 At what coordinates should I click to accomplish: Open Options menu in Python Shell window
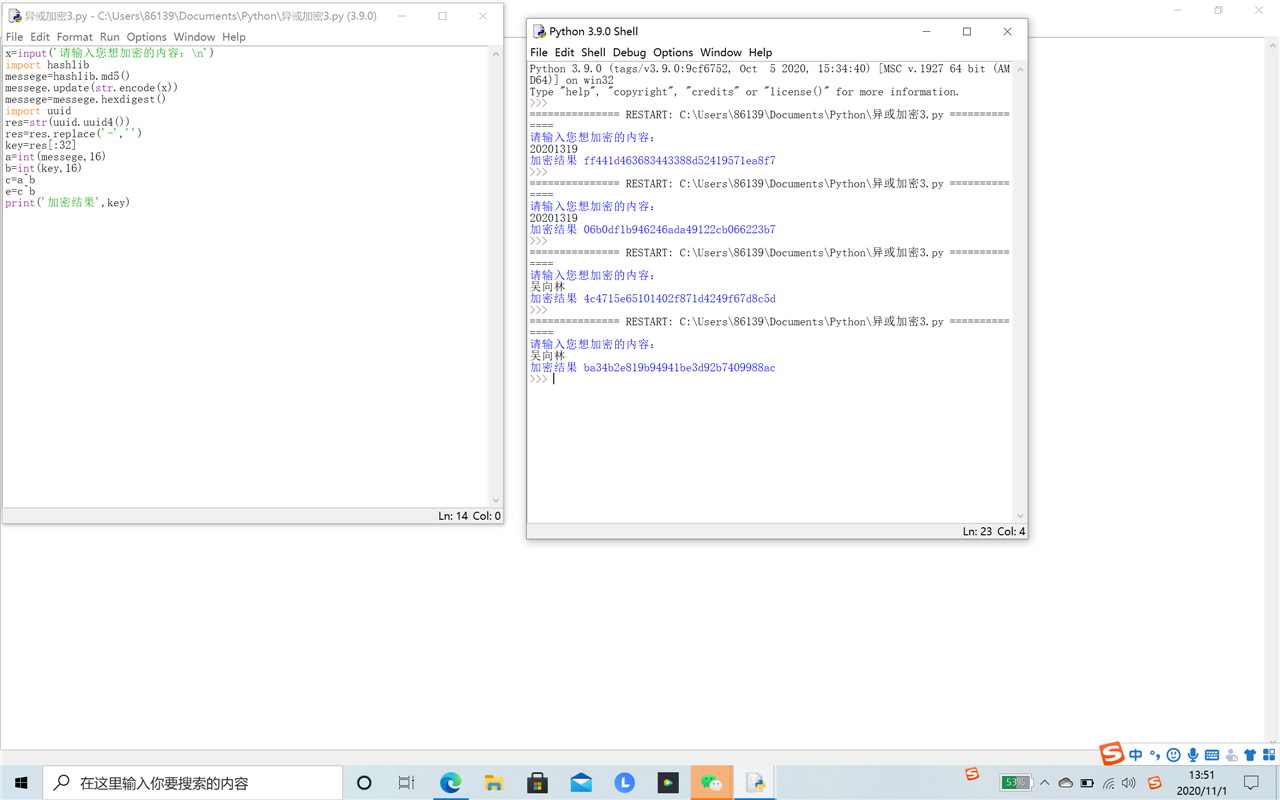click(x=673, y=52)
